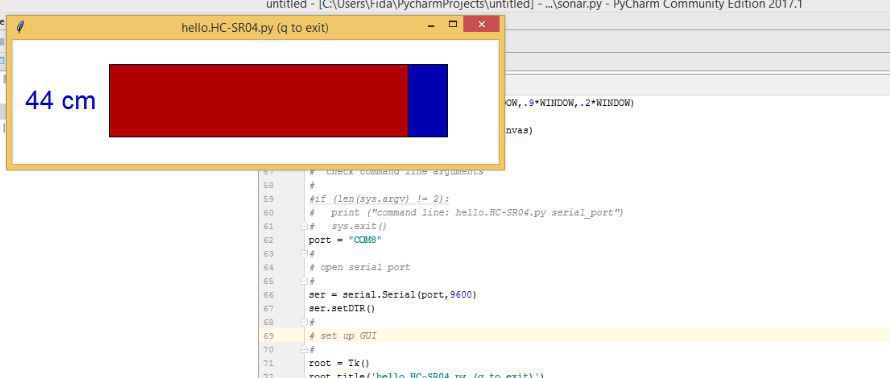Viewport: 890px width, 378px height.
Task: Click the '# set up GUI' comment
Action: 342,336
